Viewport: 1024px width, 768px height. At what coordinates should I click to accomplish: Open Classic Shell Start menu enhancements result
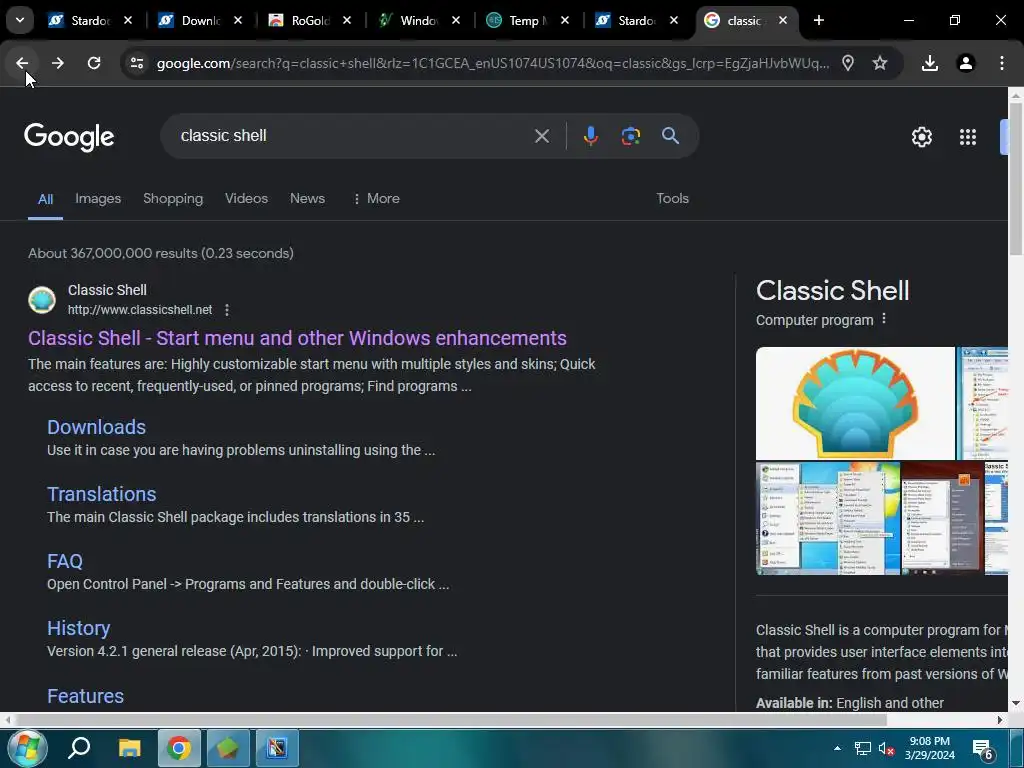297,338
